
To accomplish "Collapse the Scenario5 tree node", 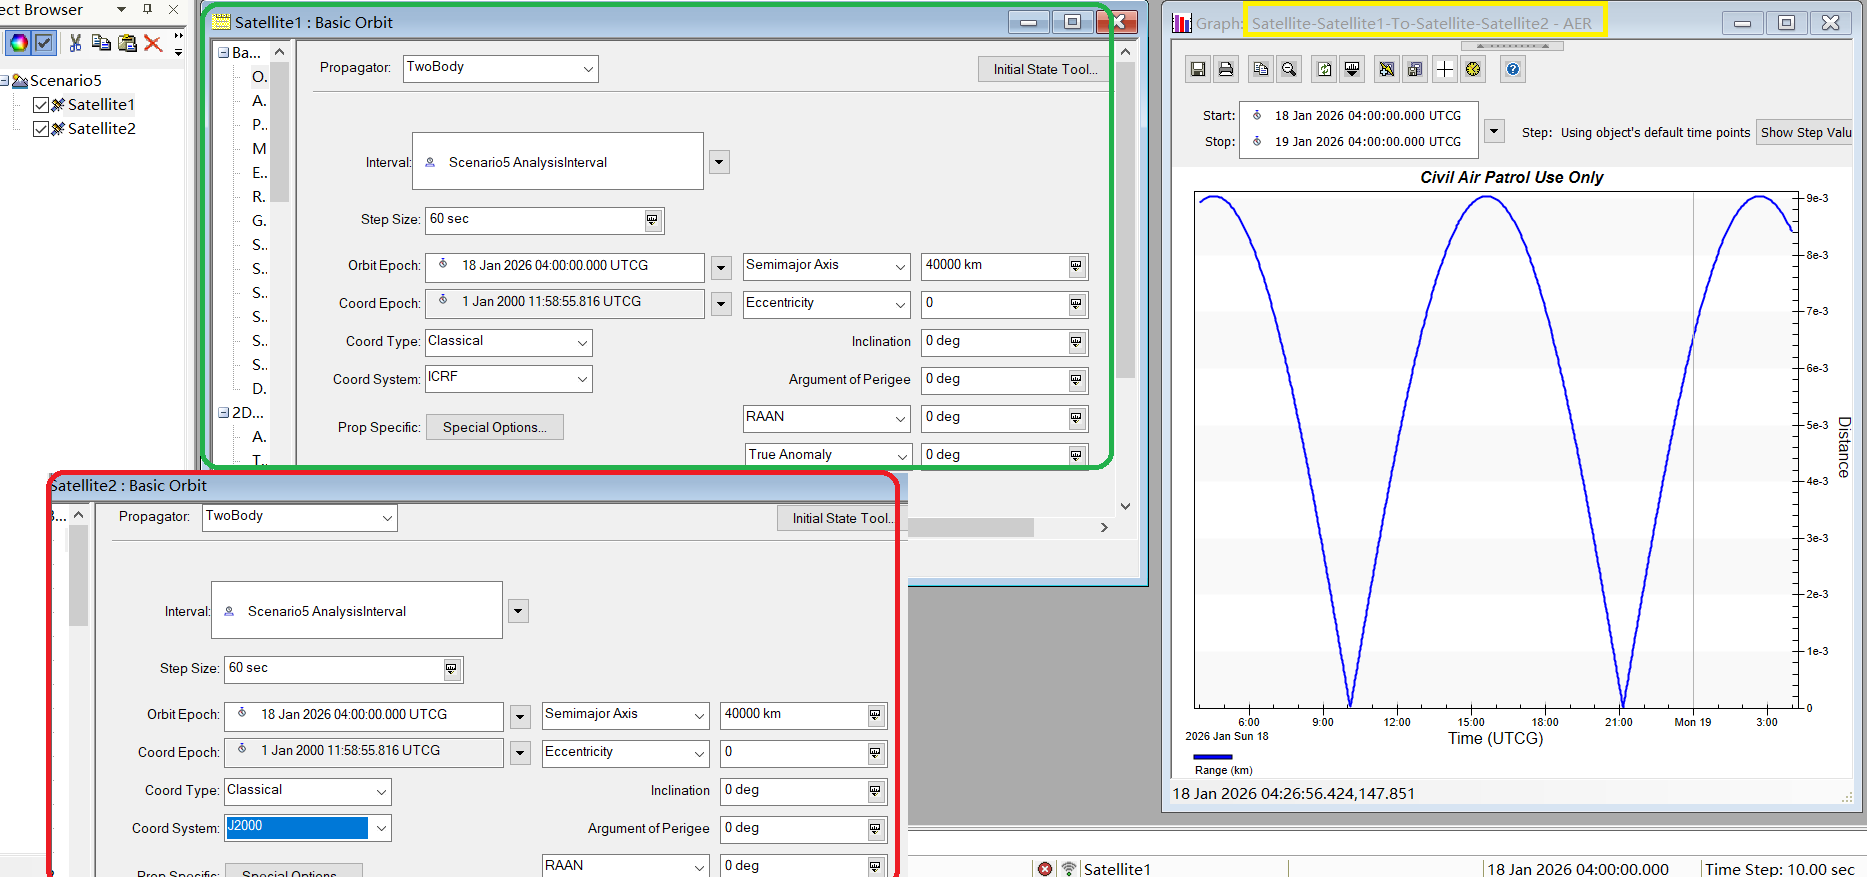I will point(5,81).
